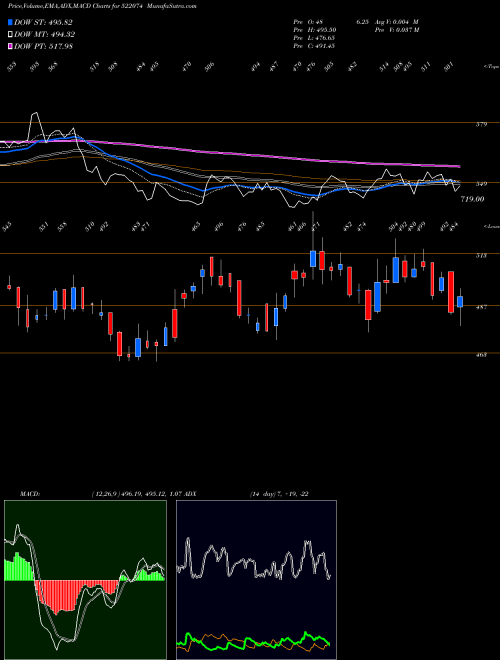Click the magenta DOW PT legend swatch
Image resolution: width=500 pixels, height=660 pixels.
[x=10, y=46]
